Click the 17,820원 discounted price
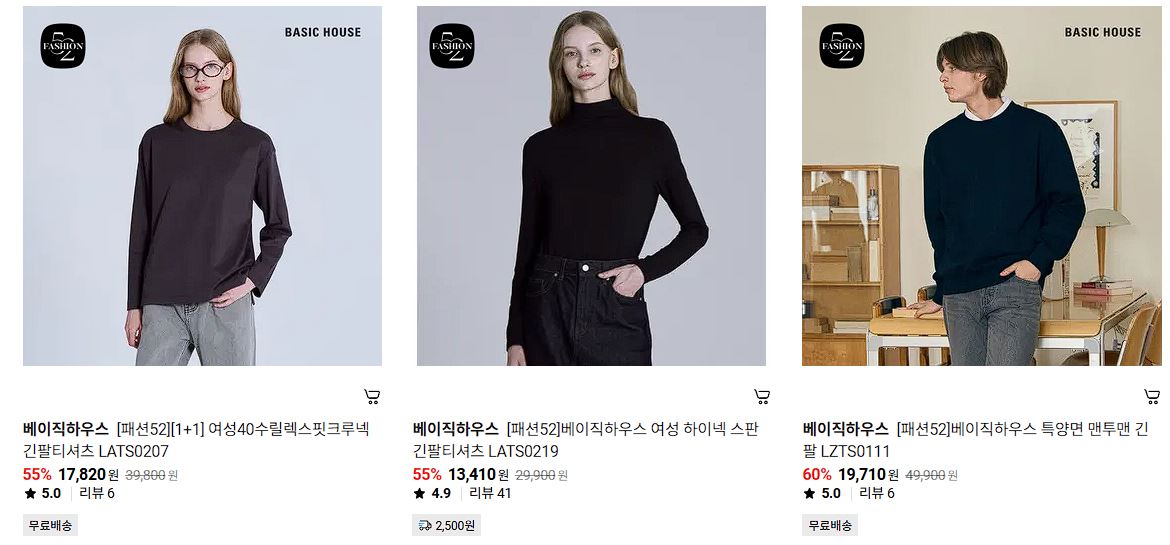 (88, 475)
